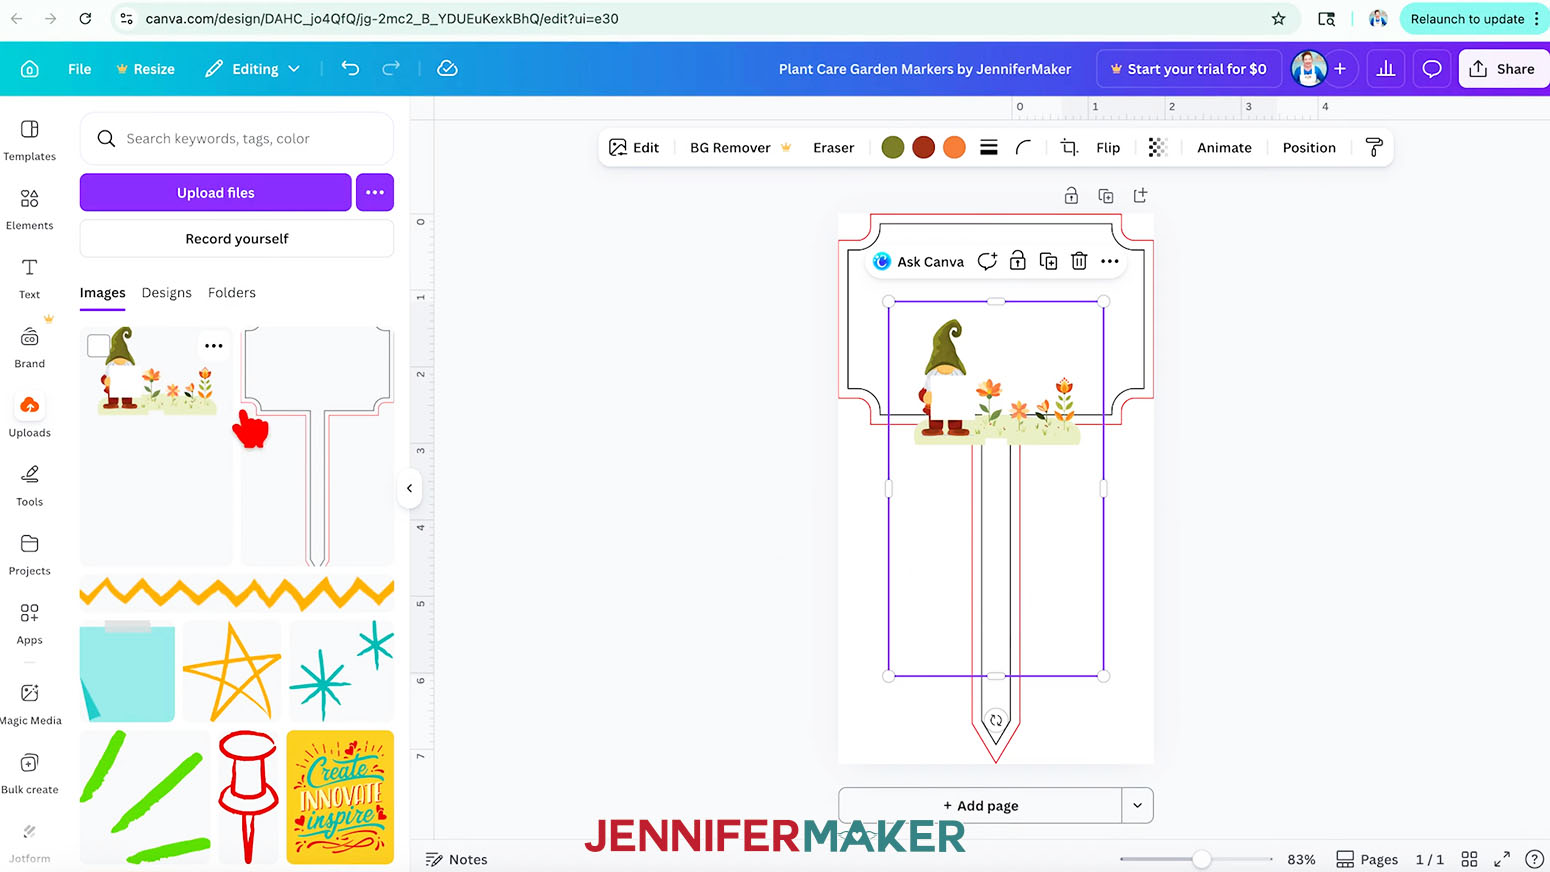Check the cloud save status icon
1550x872 pixels.
pyautogui.click(x=447, y=68)
